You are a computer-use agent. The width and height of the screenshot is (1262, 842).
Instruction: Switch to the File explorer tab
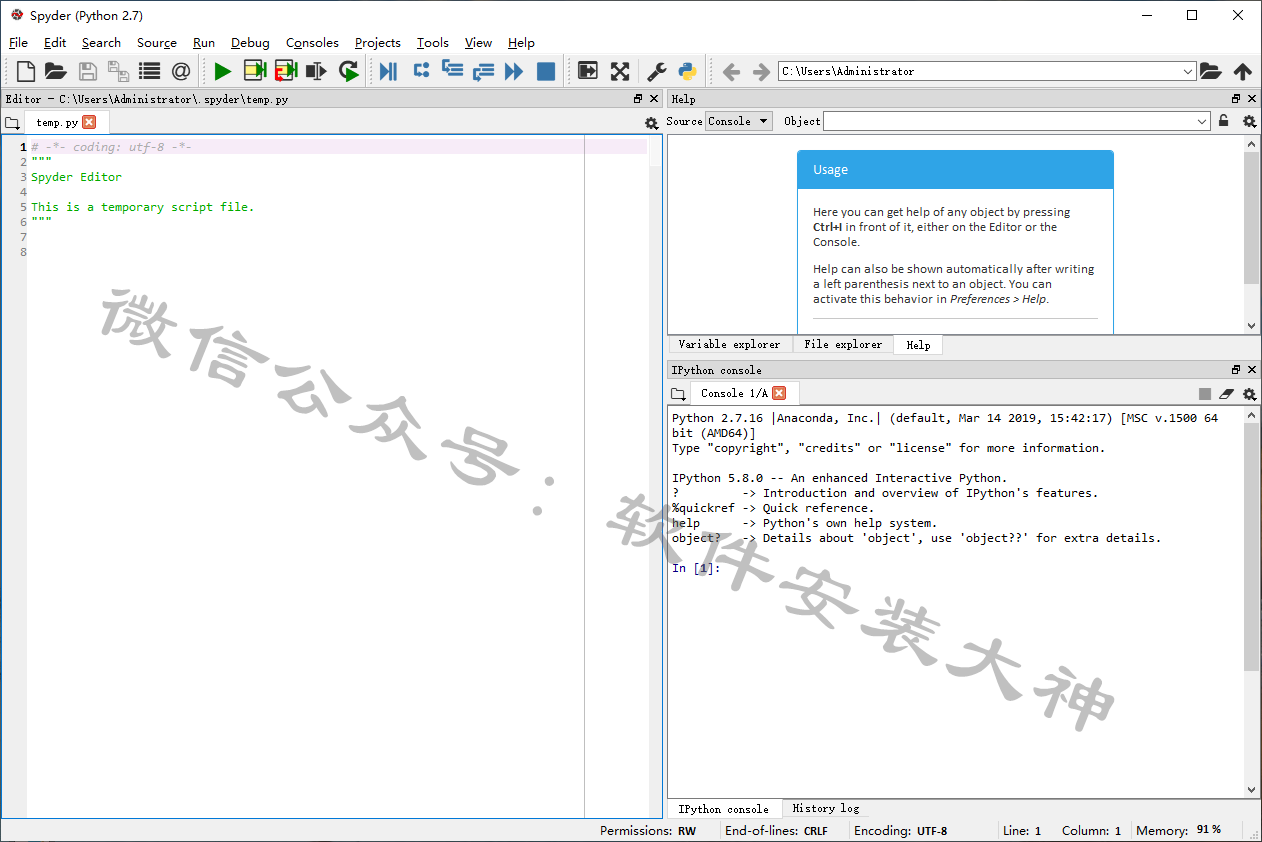tap(843, 344)
